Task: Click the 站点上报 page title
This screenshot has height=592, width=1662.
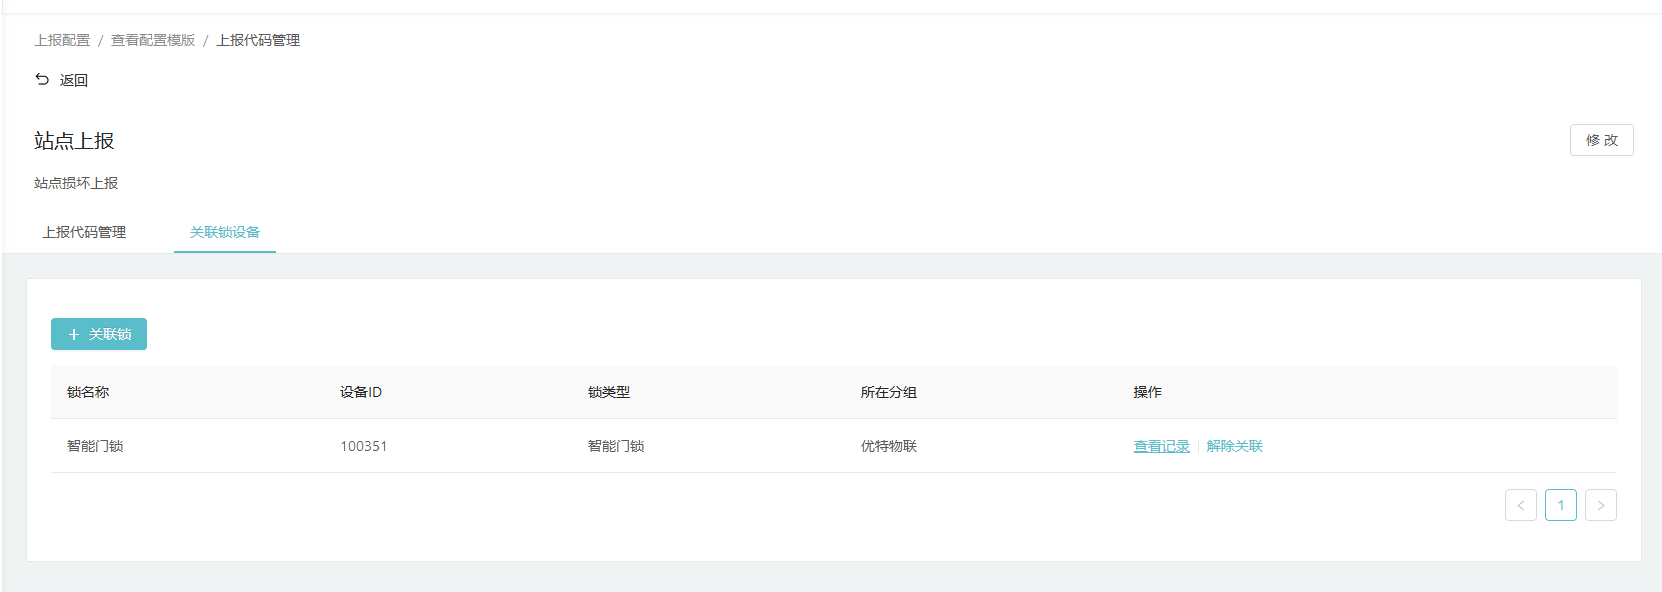Action: (x=74, y=141)
